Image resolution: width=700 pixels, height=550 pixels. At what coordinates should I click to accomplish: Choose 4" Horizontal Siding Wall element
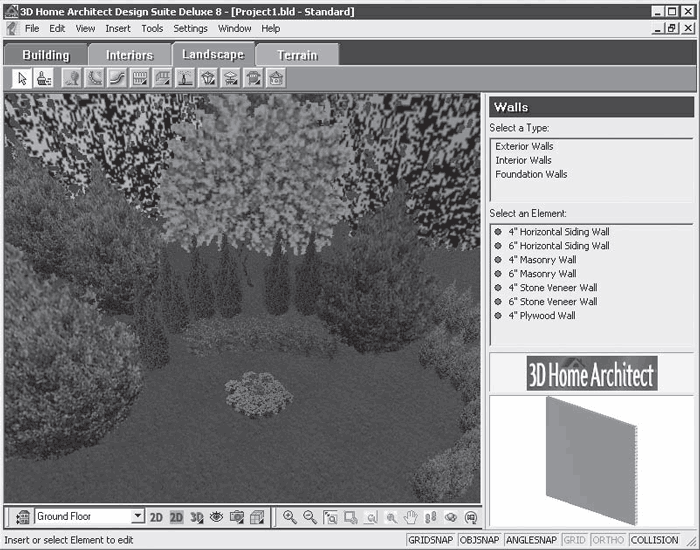552,232
